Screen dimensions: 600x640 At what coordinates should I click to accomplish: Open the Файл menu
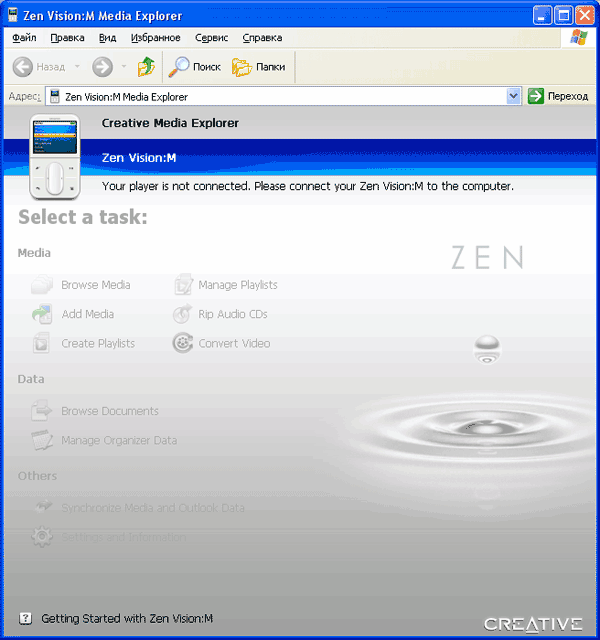[24, 38]
